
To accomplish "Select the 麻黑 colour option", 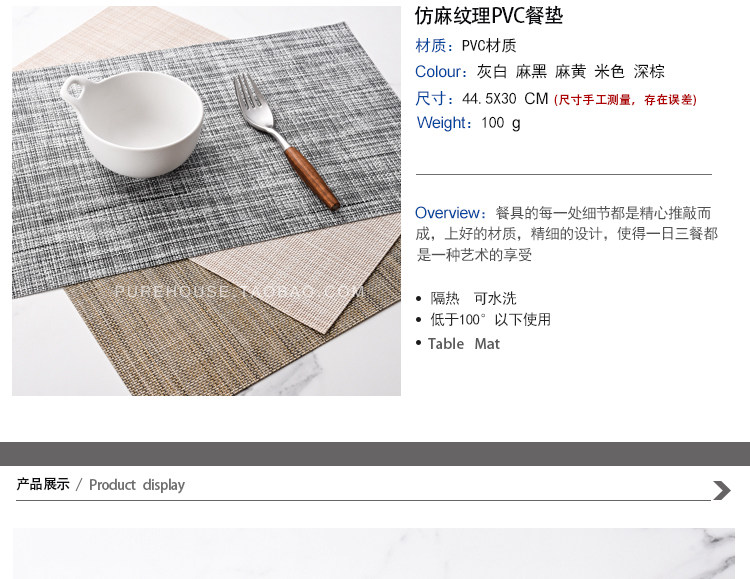I will (531, 72).
